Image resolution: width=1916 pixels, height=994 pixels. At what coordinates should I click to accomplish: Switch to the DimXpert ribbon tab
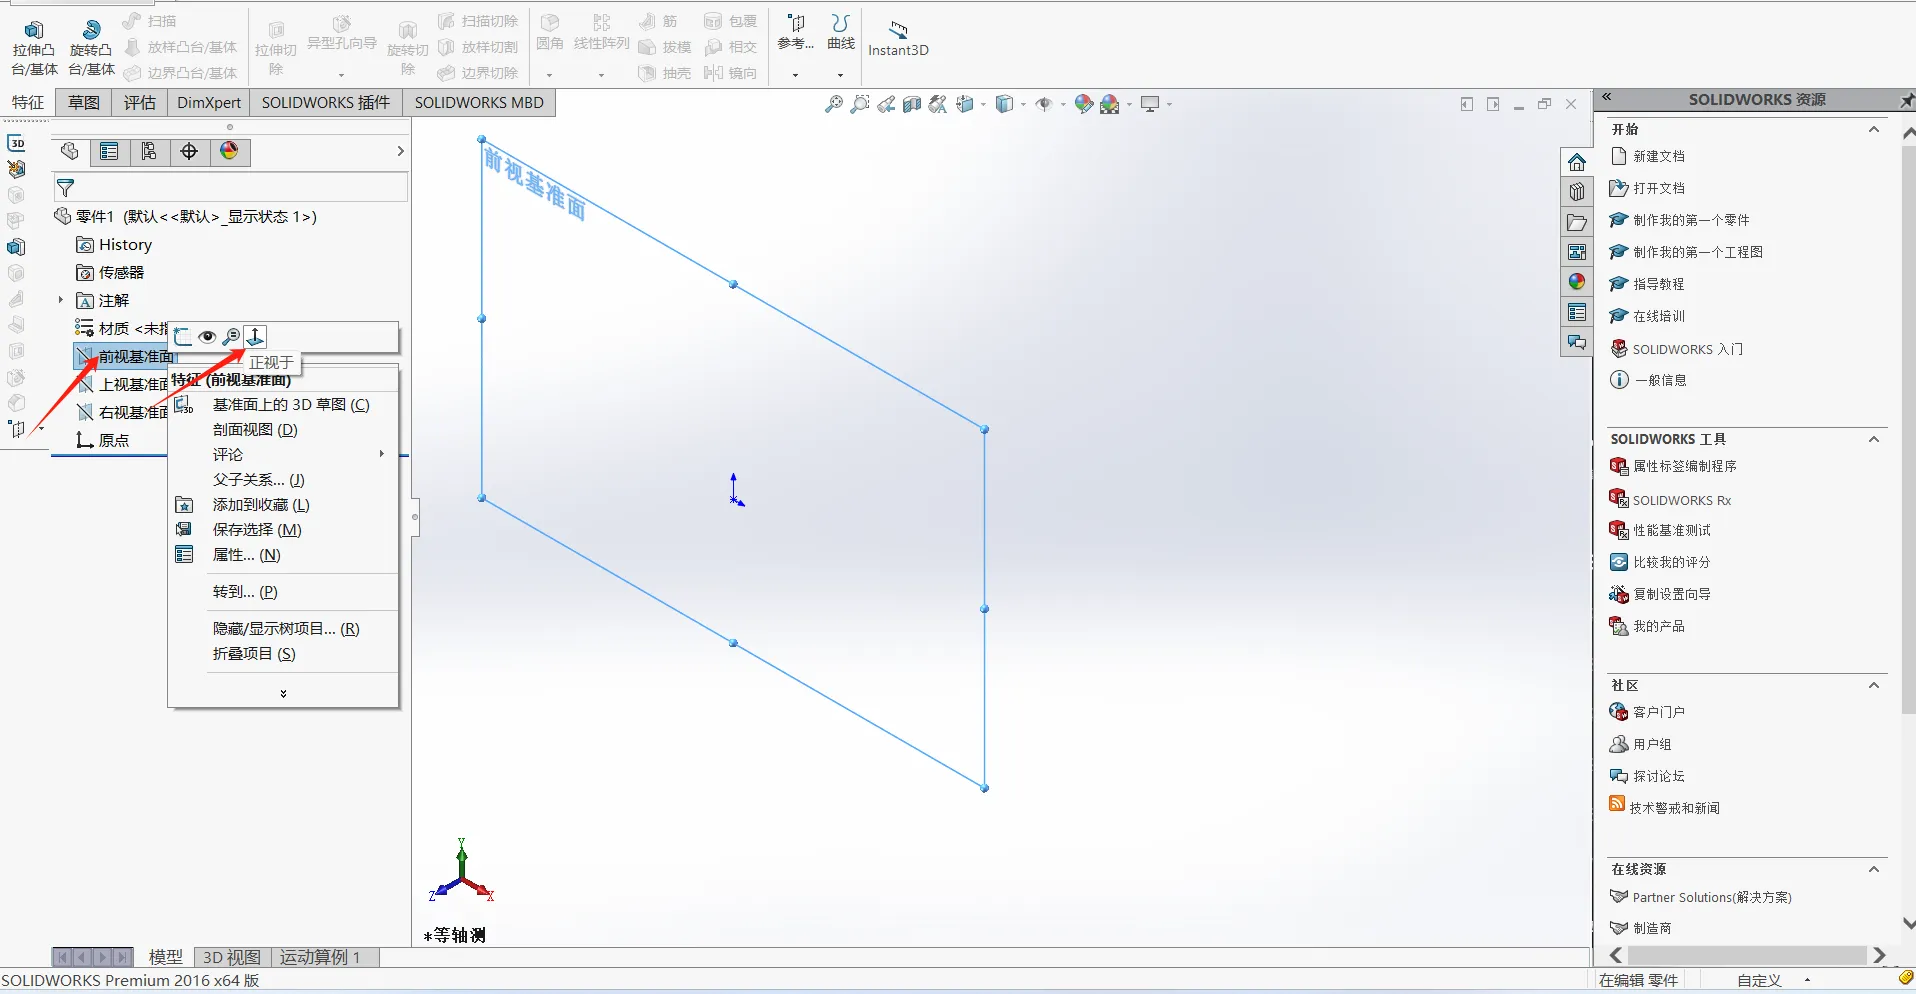coord(209,102)
